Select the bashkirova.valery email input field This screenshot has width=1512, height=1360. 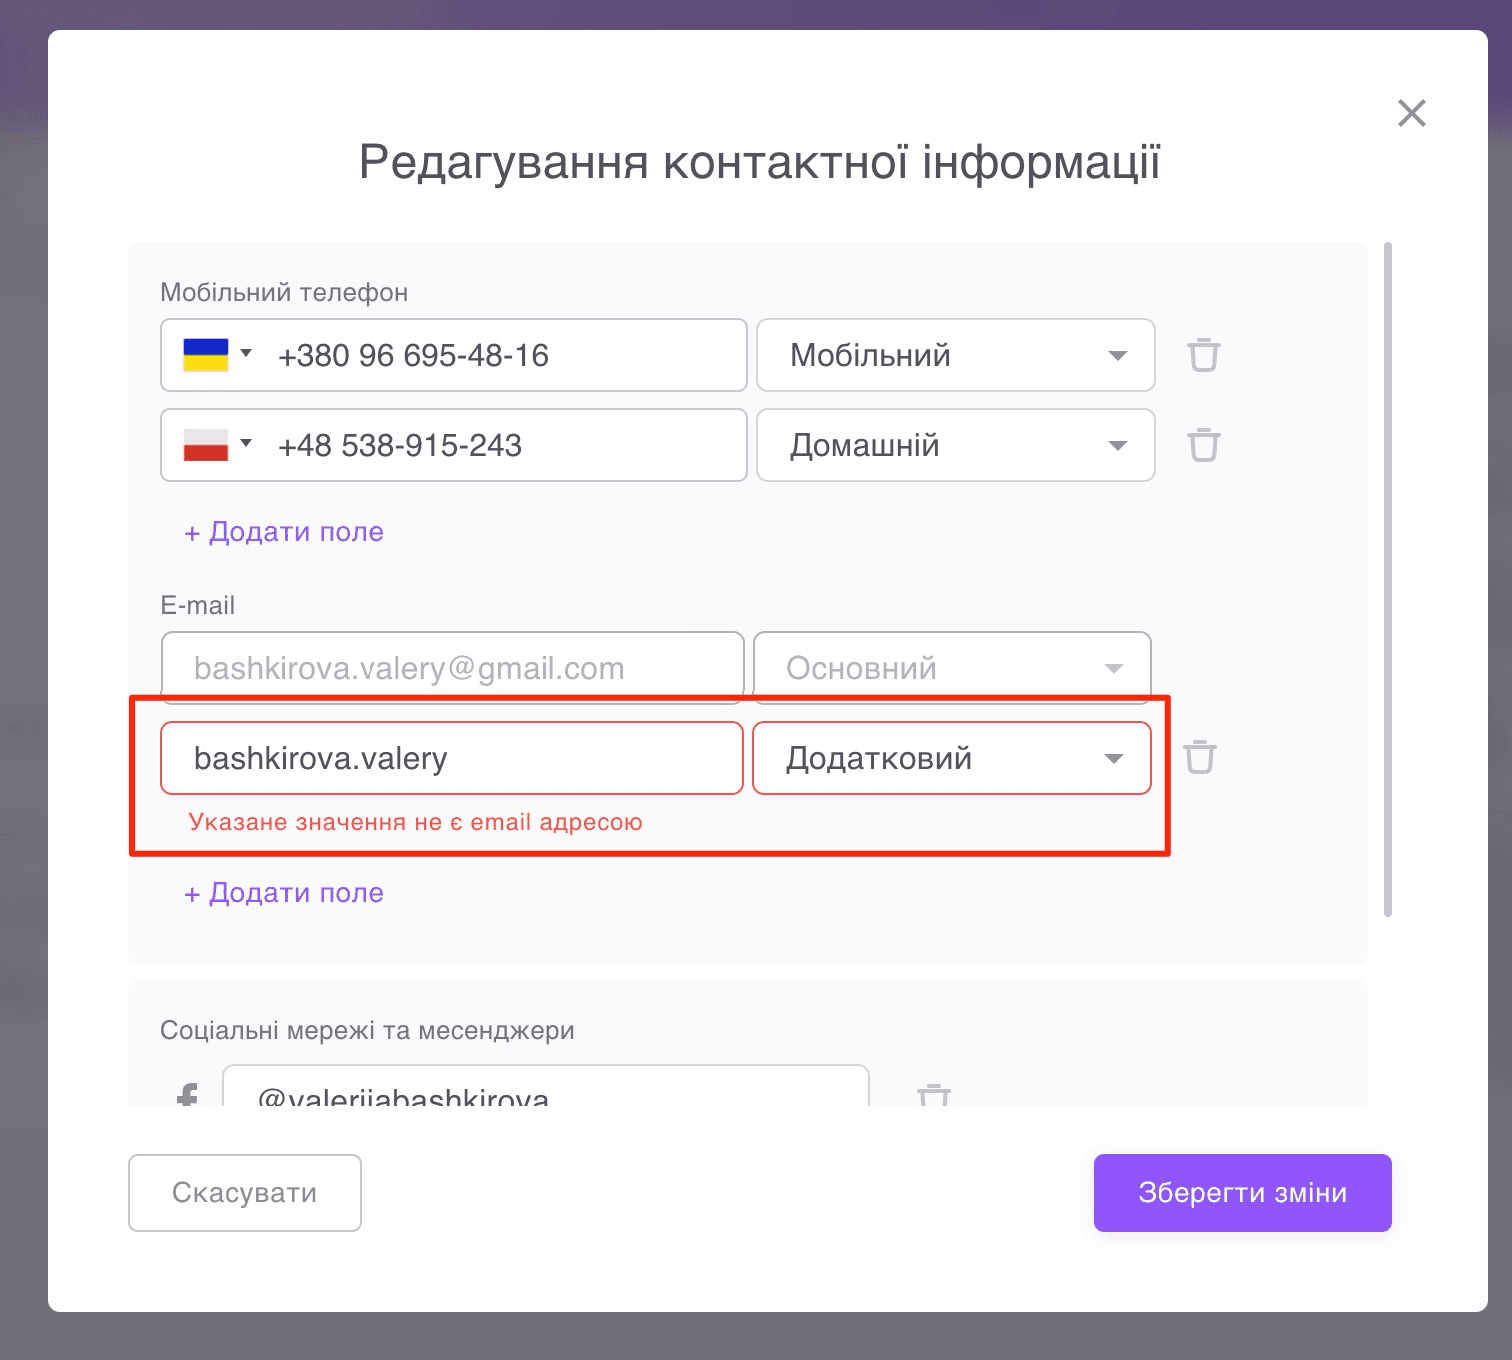[x=450, y=758]
